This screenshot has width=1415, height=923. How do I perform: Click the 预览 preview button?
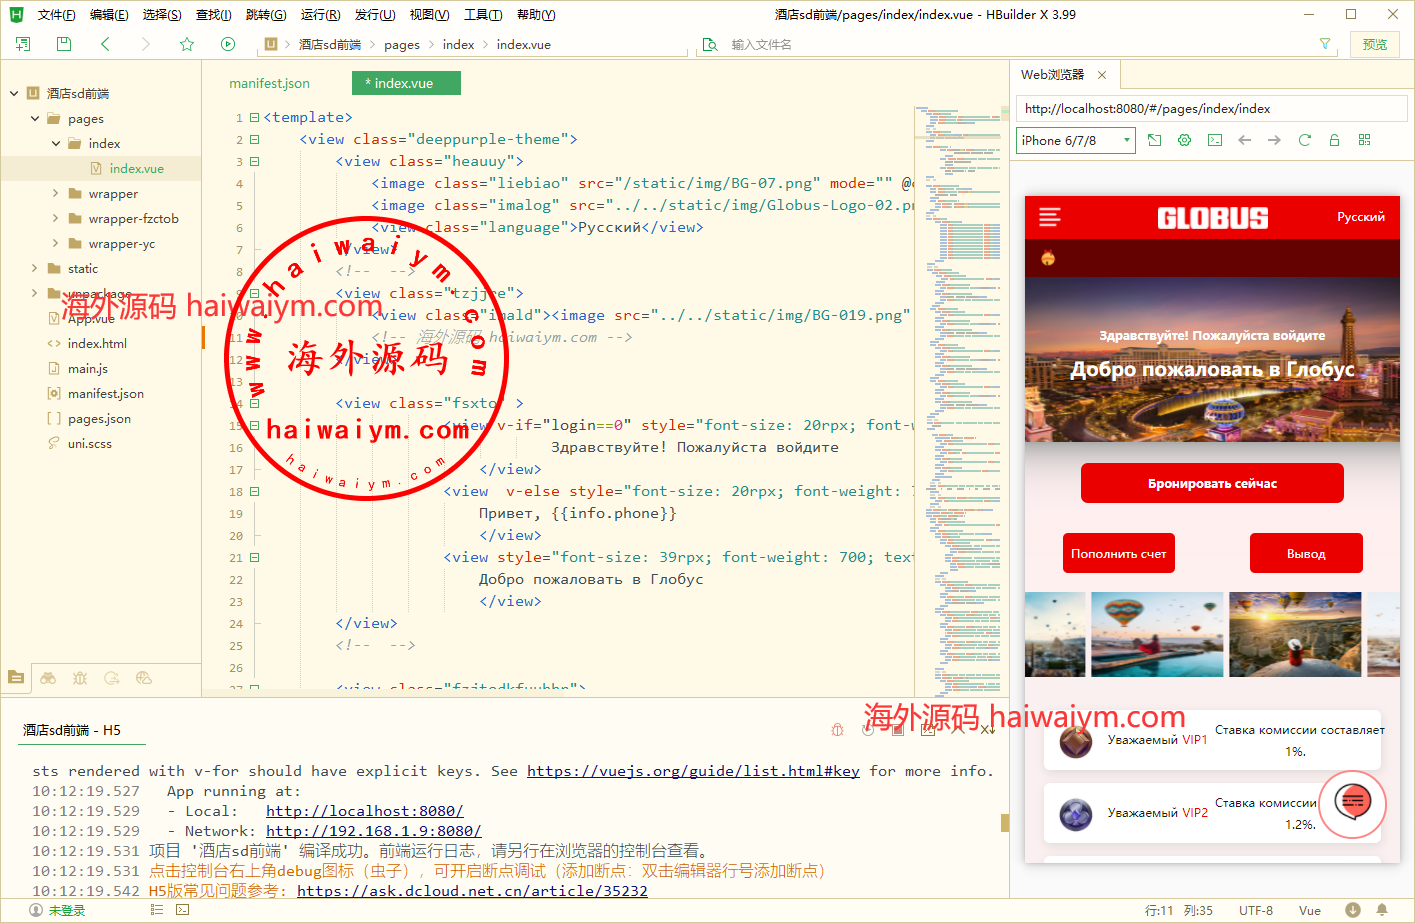pos(1375,44)
